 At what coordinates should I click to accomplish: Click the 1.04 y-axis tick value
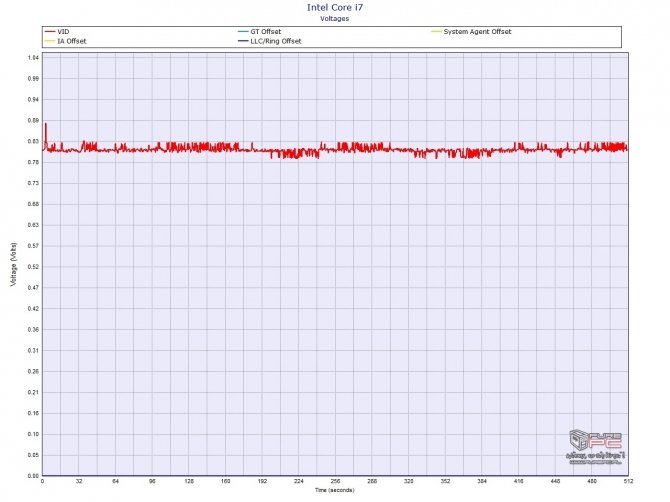(x=33, y=58)
